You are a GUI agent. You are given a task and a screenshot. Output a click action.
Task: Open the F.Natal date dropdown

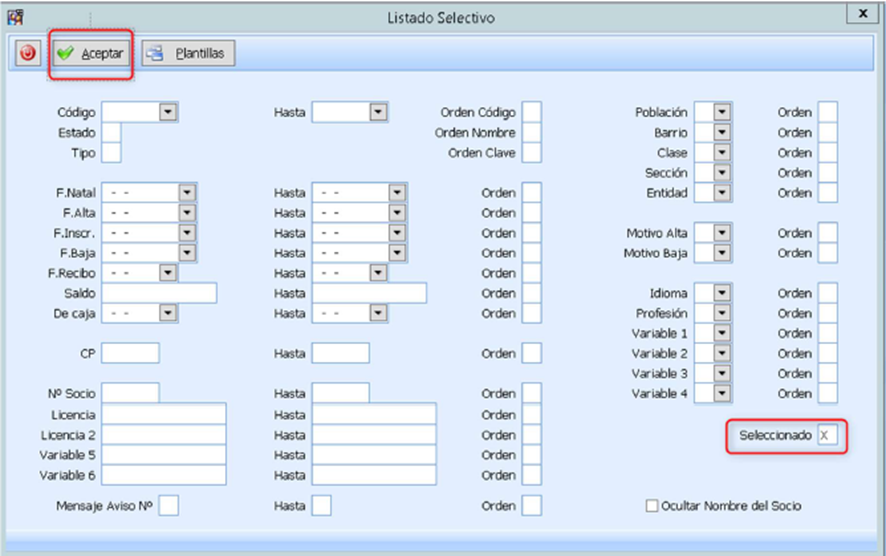pyautogui.click(x=187, y=192)
